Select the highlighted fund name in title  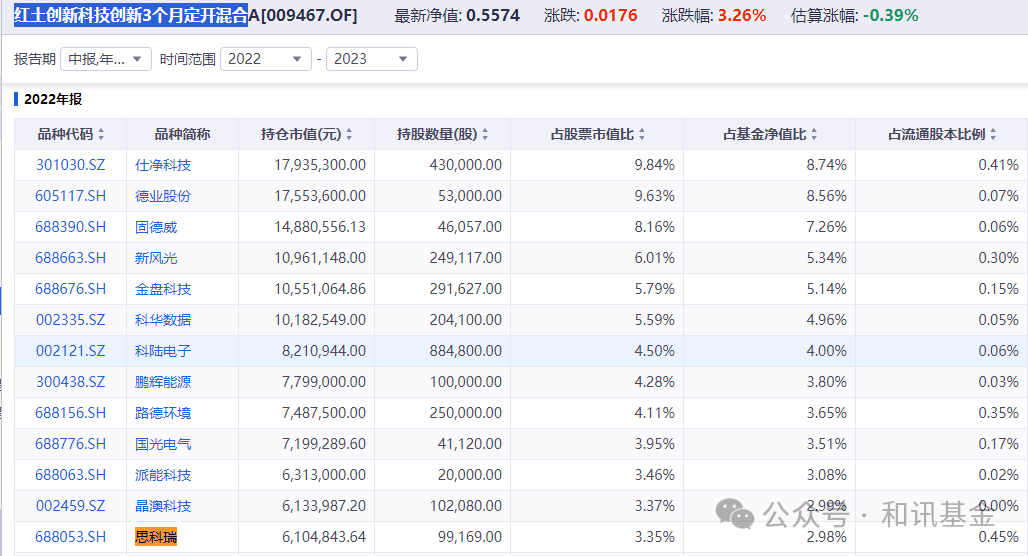coord(131,15)
